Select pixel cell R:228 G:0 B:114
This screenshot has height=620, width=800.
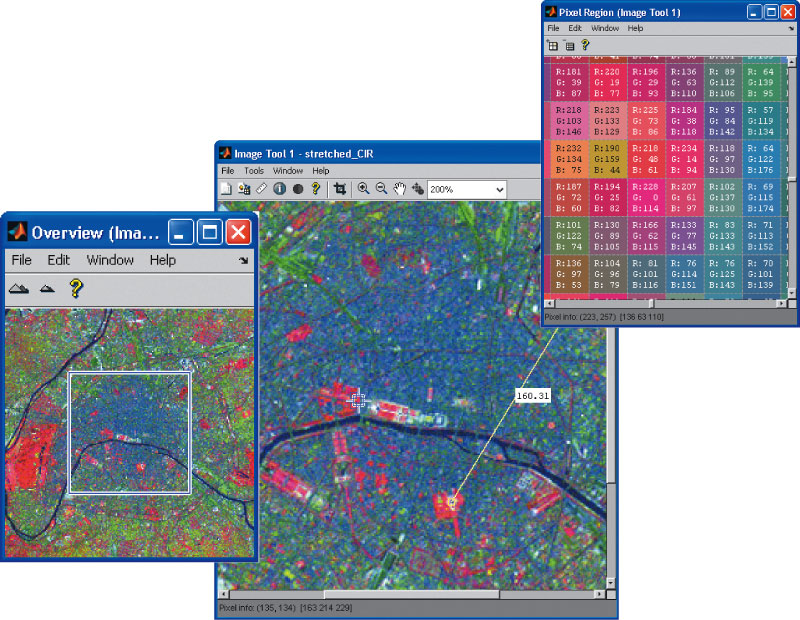(x=646, y=197)
